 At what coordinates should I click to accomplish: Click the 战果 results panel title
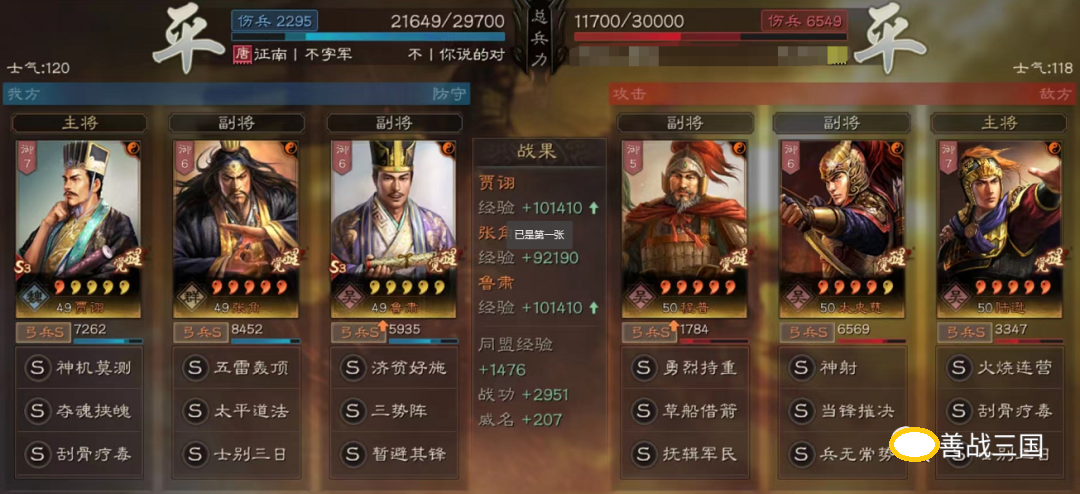[x=537, y=152]
